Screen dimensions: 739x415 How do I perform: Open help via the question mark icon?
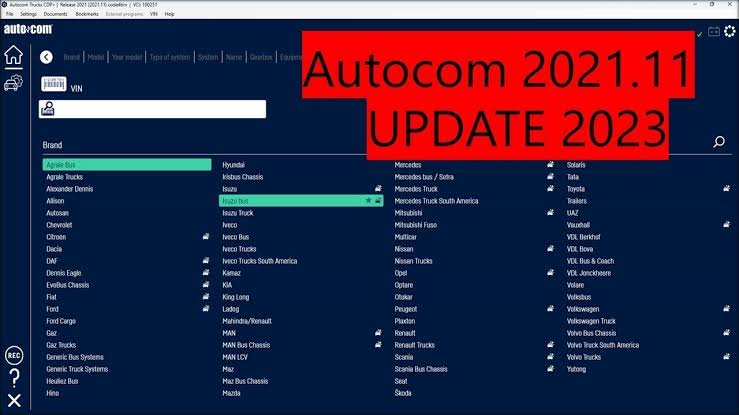click(x=14, y=378)
